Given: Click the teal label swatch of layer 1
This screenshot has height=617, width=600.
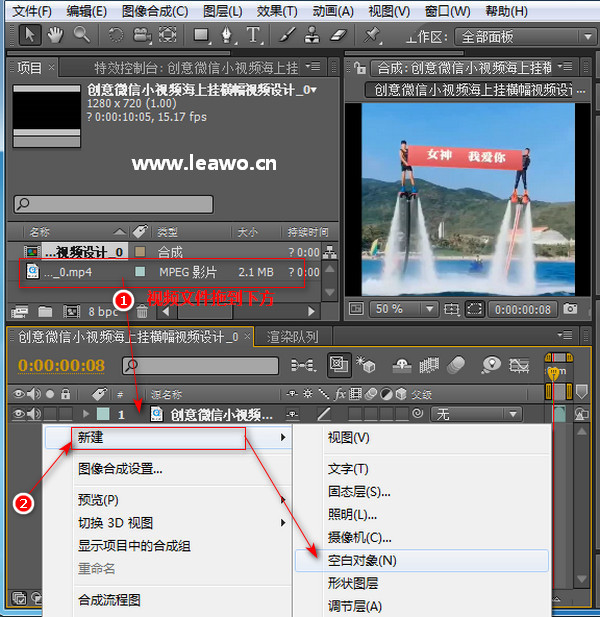Looking at the screenshot, I should click(103, 414).
